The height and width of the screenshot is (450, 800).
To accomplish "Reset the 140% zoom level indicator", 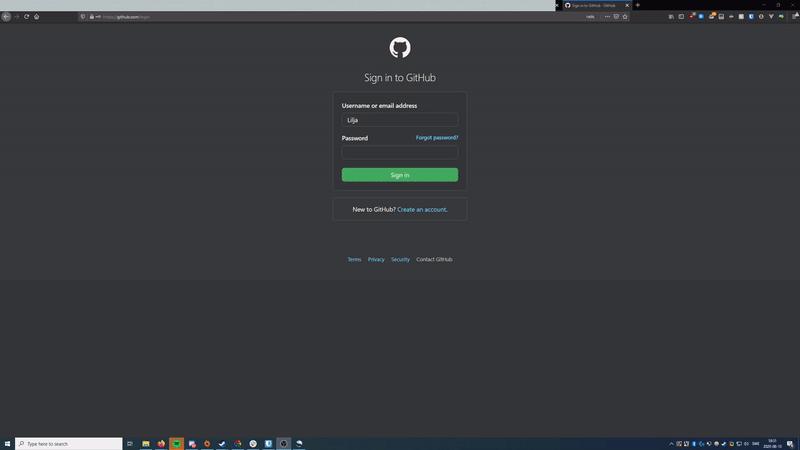I will 590,17.
